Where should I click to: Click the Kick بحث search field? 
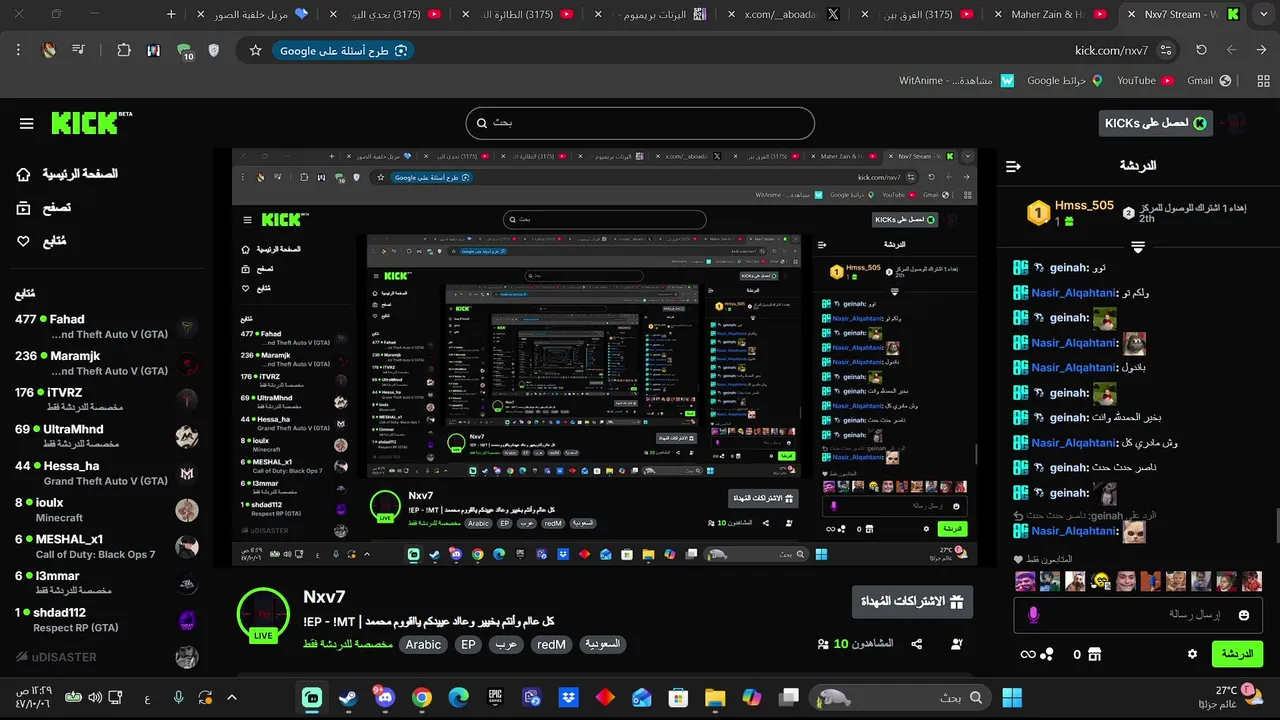[x=640, y=123]
